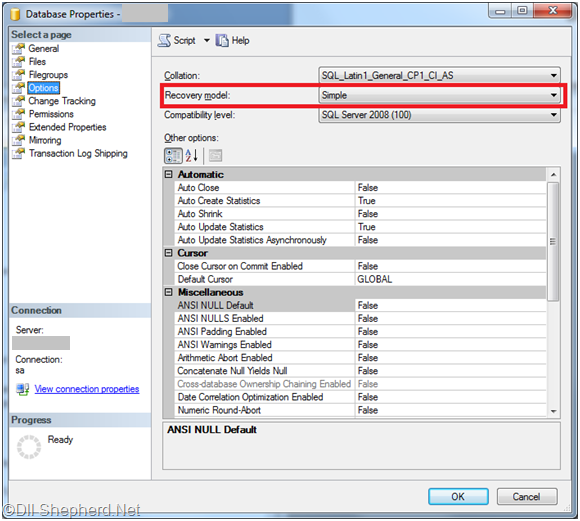Open the Script dropdown arrow
580x521 pixels.
(206, 40)
